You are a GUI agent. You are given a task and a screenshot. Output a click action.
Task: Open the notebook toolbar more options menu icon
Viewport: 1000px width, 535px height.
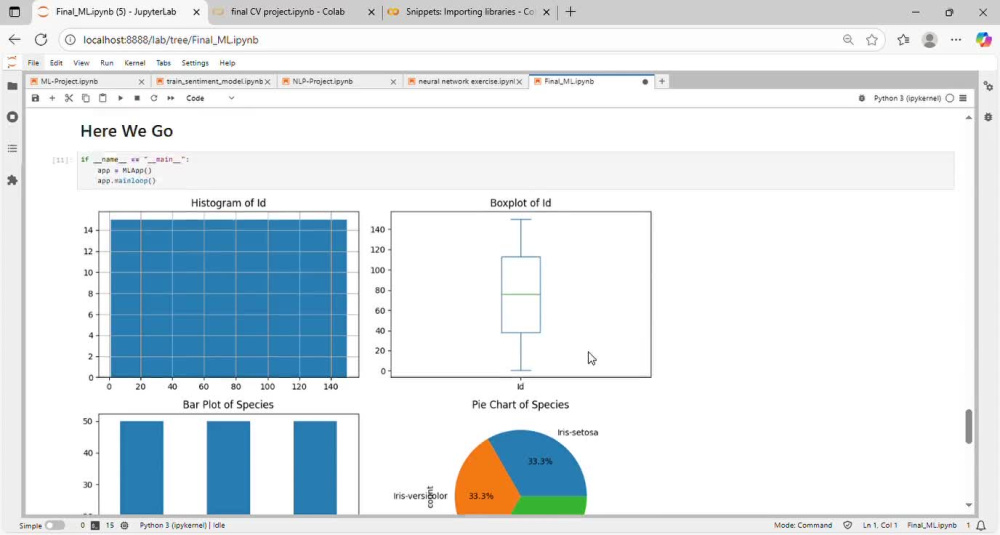click(x=963, y=98)
